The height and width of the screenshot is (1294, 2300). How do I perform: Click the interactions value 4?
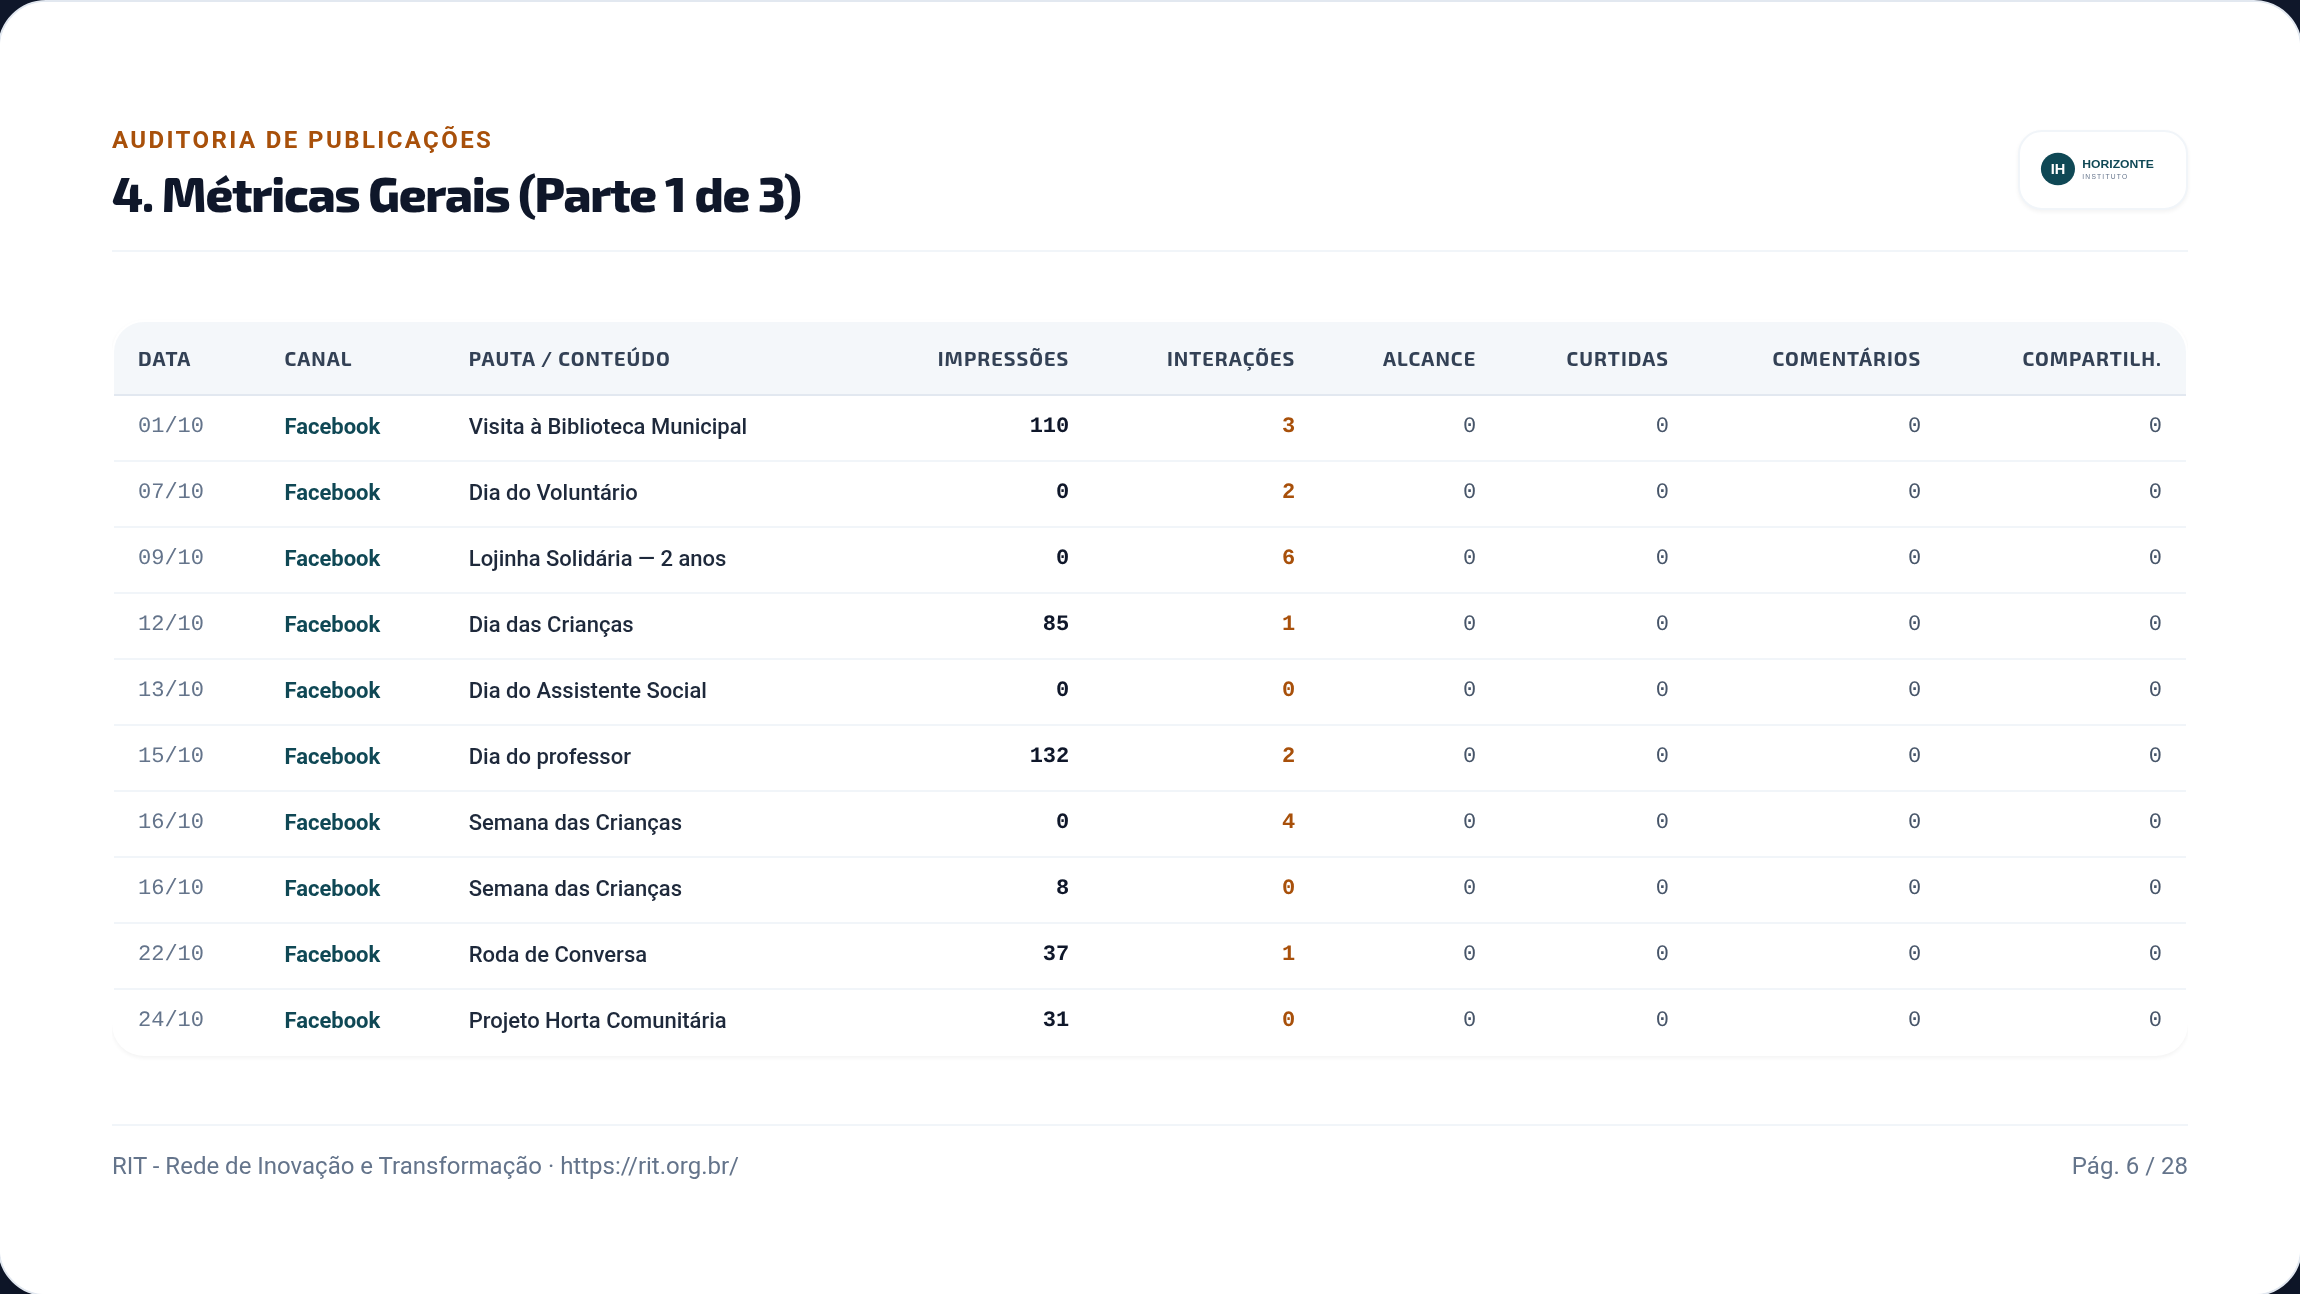tap(1288, 821)
